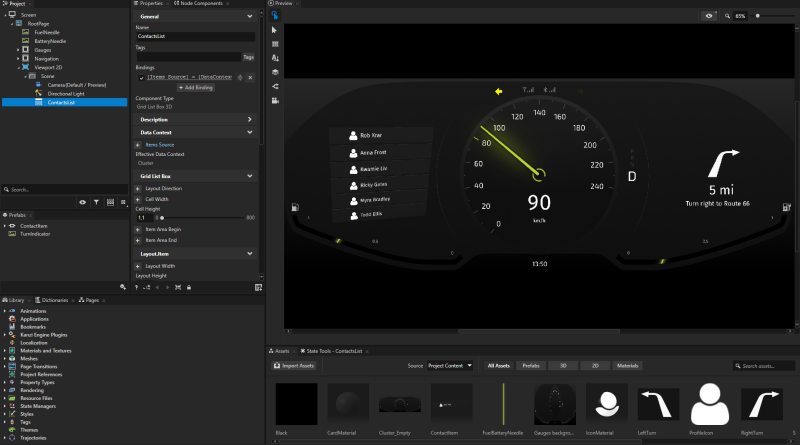Open the Dictionaries tab

56,300
